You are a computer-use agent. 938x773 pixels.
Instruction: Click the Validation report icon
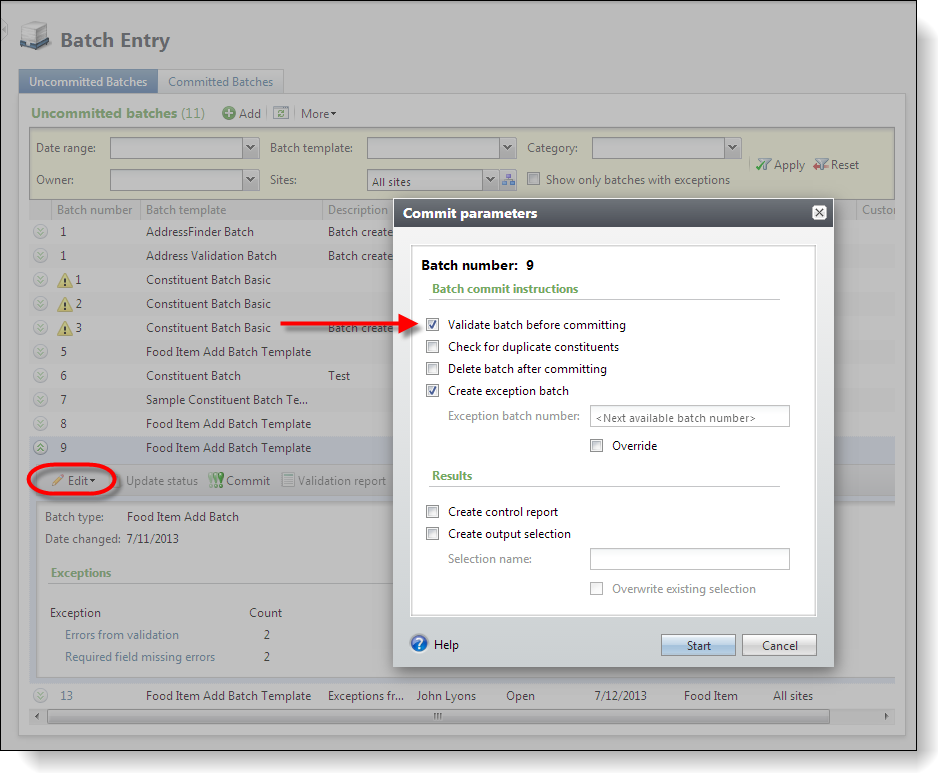(288, 480)
